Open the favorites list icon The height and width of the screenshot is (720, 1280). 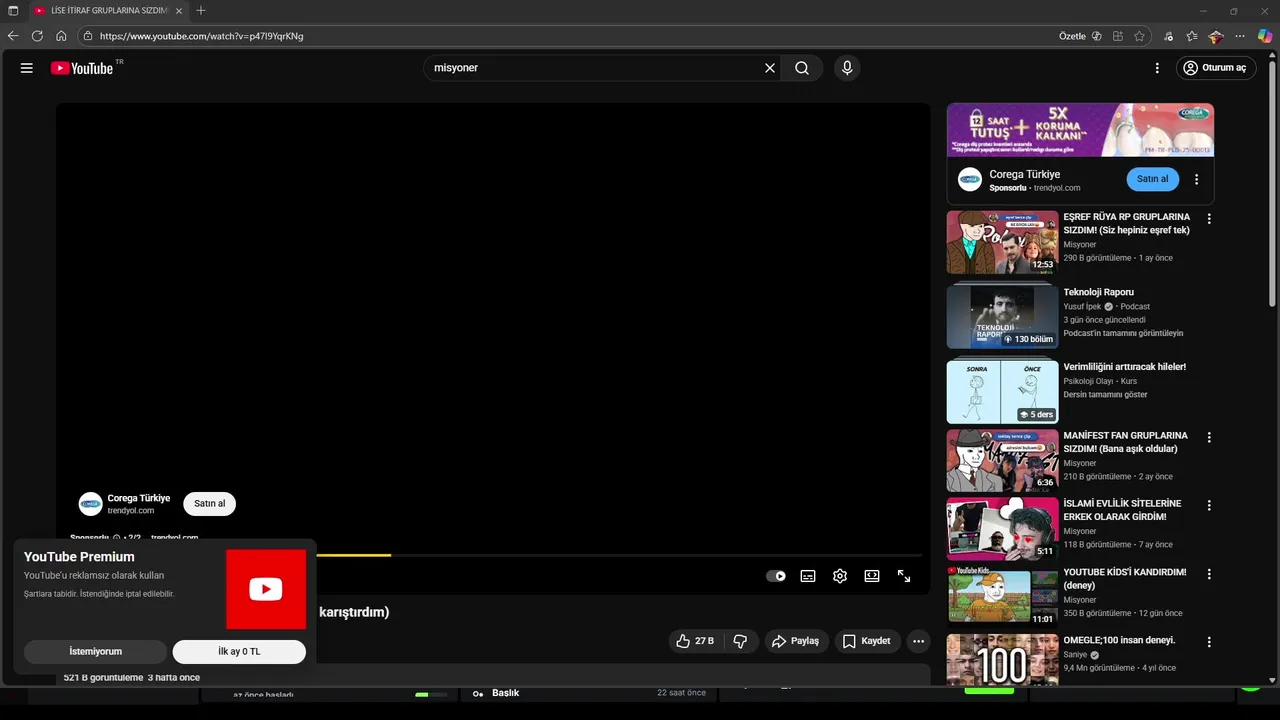tap(1192, 36)
